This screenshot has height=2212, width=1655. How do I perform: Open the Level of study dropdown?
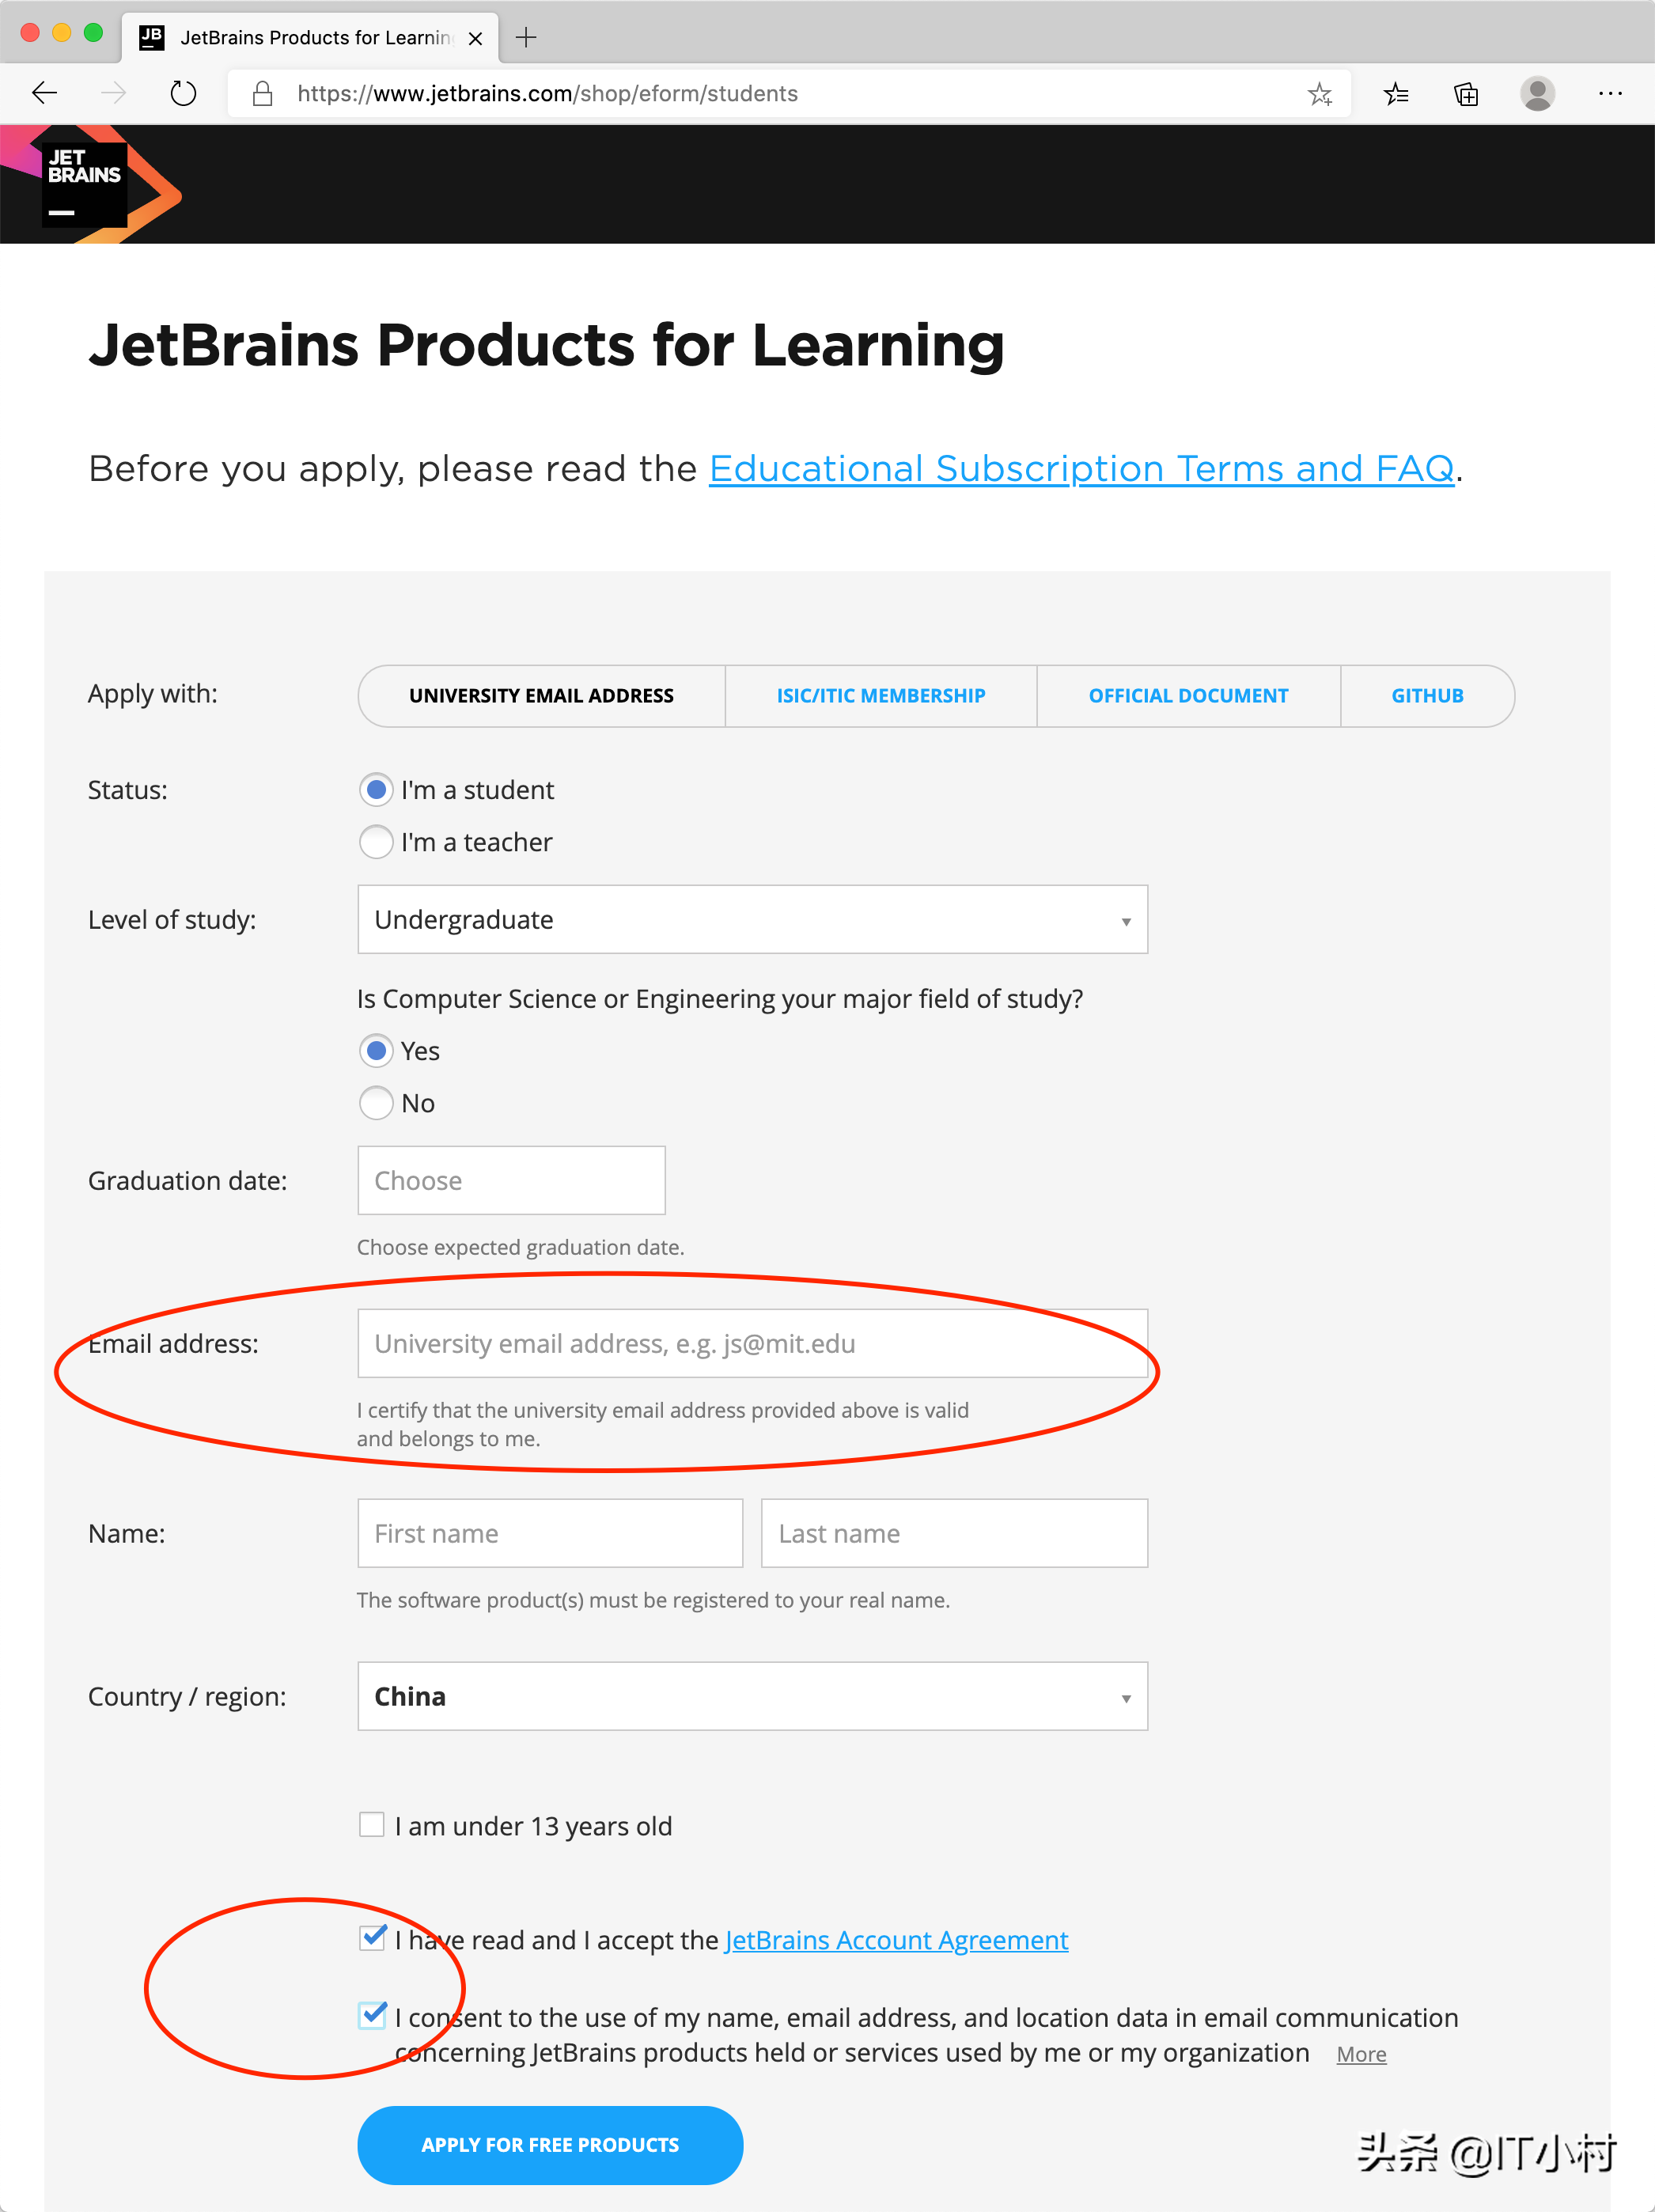click(751, 919)
